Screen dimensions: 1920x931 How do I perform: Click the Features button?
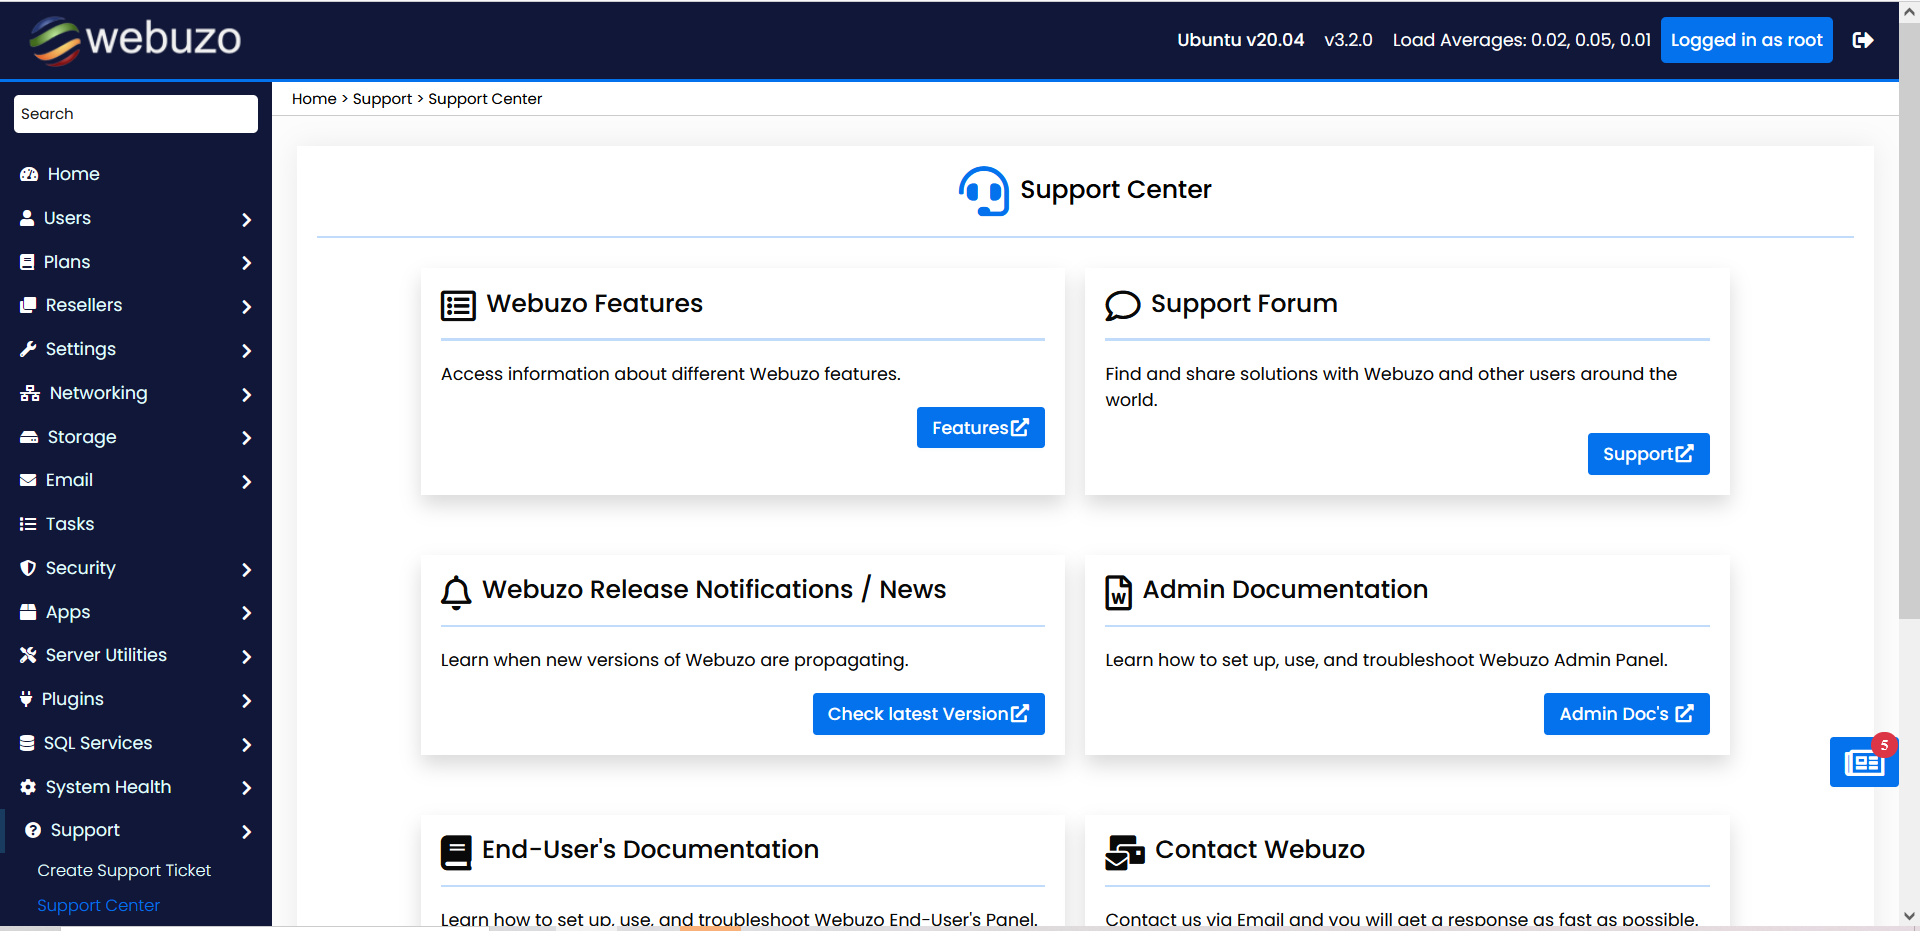pyautogui.click(x=980, y=428)
